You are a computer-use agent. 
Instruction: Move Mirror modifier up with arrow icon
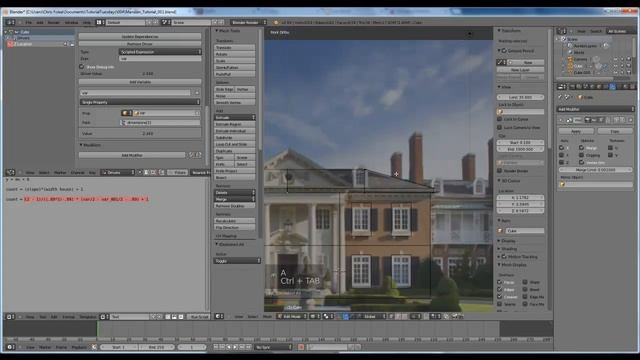point(617,120)
